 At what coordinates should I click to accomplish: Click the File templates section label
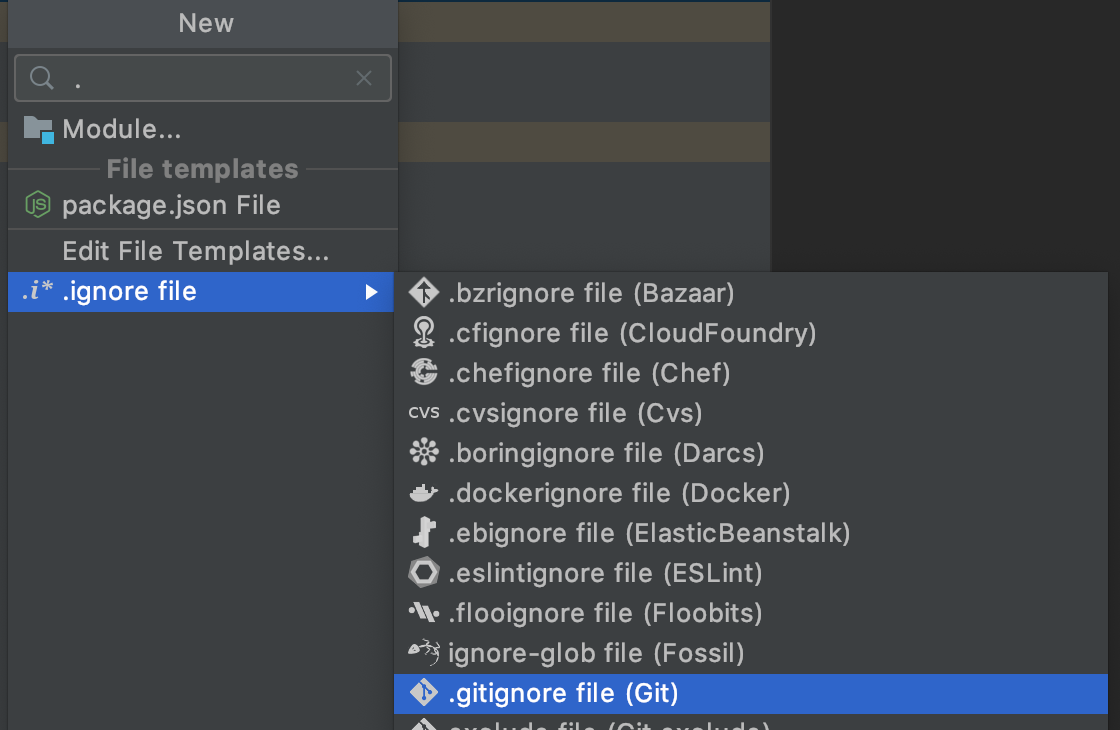coord(202,169)
